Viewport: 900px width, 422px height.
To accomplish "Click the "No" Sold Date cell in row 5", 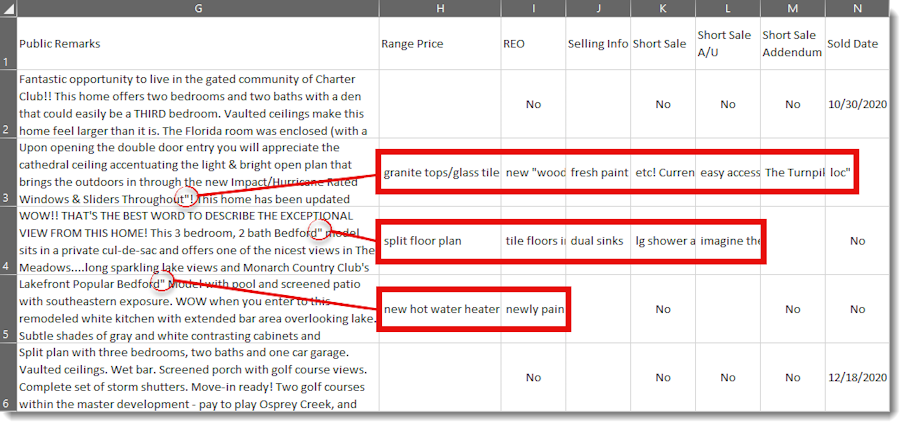I will coord(858,309).
